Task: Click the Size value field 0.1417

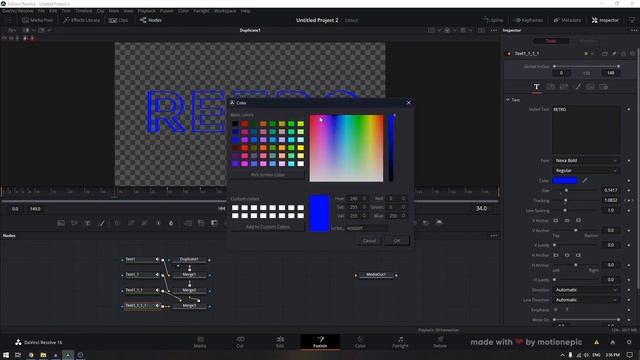Action: tap(611, 190)
